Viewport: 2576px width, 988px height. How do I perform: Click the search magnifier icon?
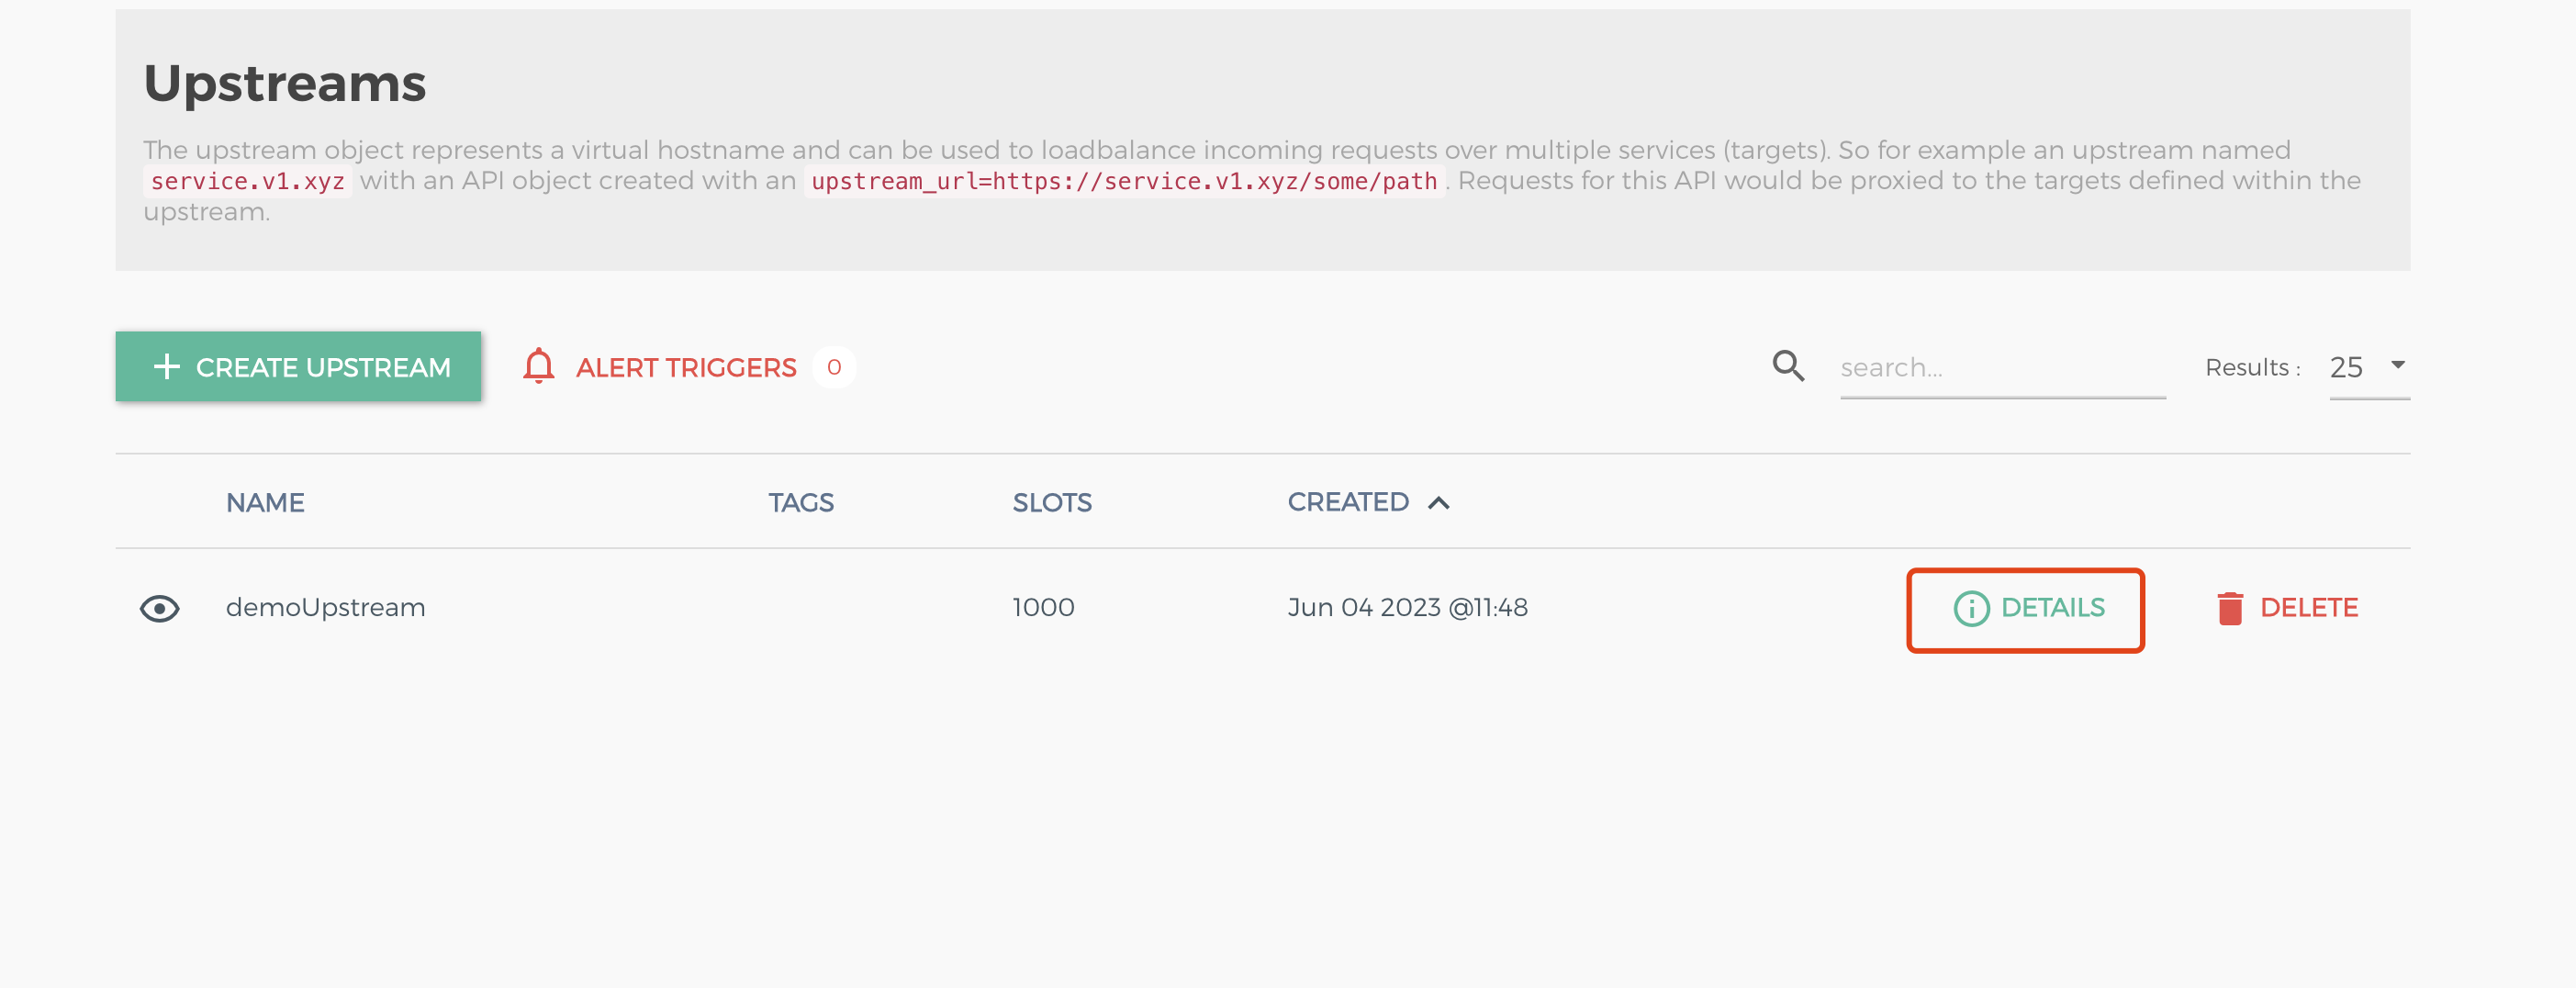pyautogui.click(x=1788, y=366)
